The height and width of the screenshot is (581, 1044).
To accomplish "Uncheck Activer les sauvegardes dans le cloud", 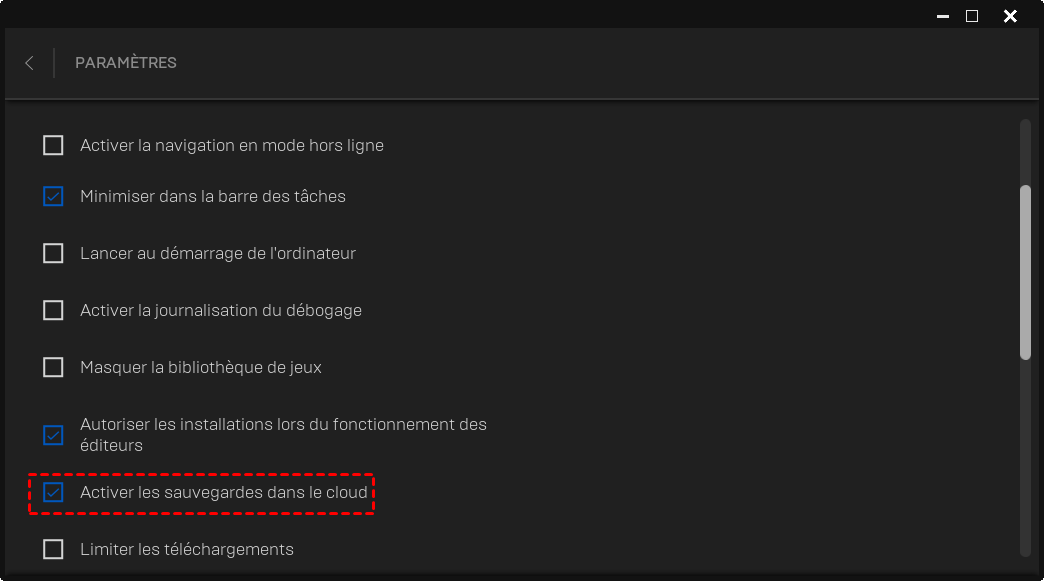I will click(x=53, y=492).
